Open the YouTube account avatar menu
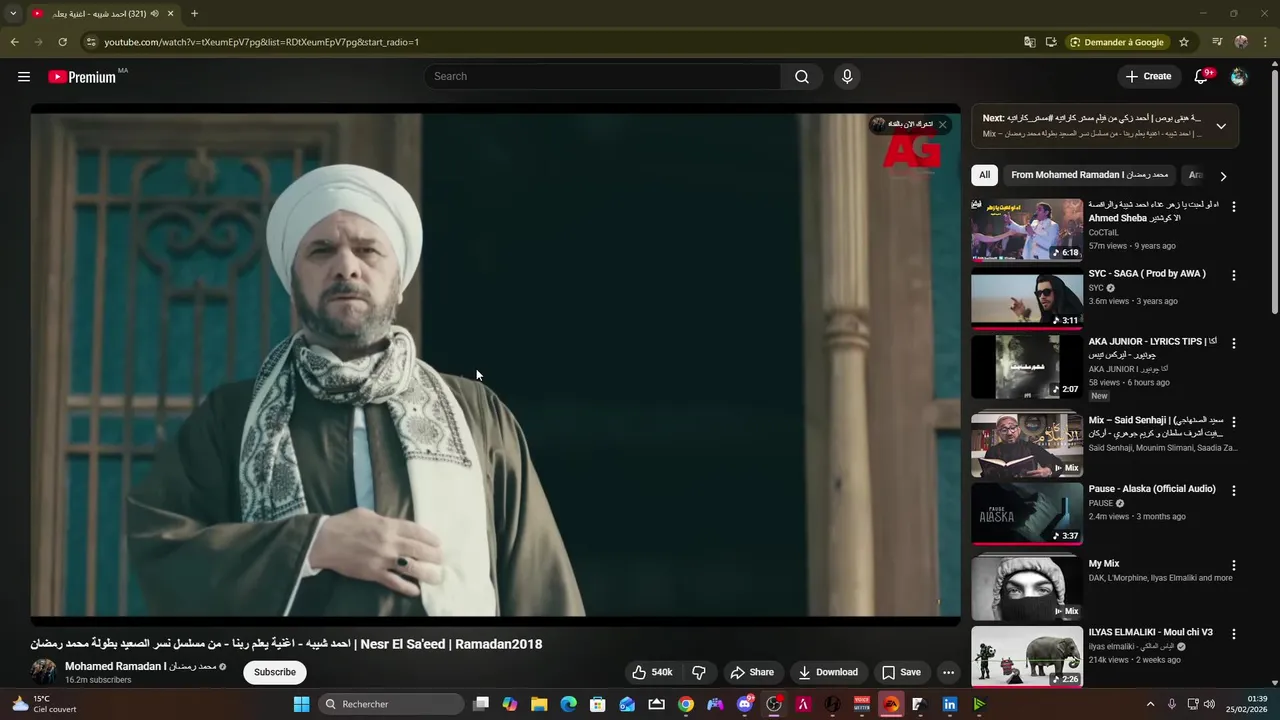1280x720 pixels. click(1239, 76)
